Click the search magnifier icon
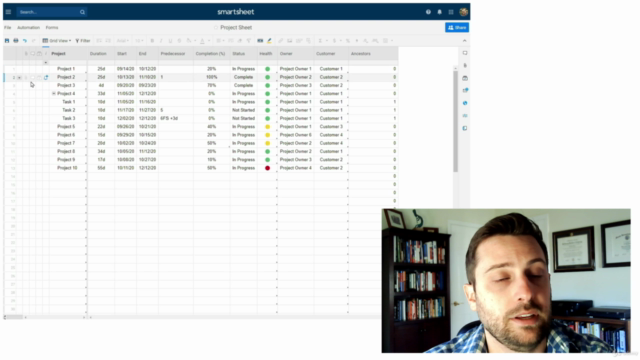This screenshot has height=360, width=640. (82, 12)
